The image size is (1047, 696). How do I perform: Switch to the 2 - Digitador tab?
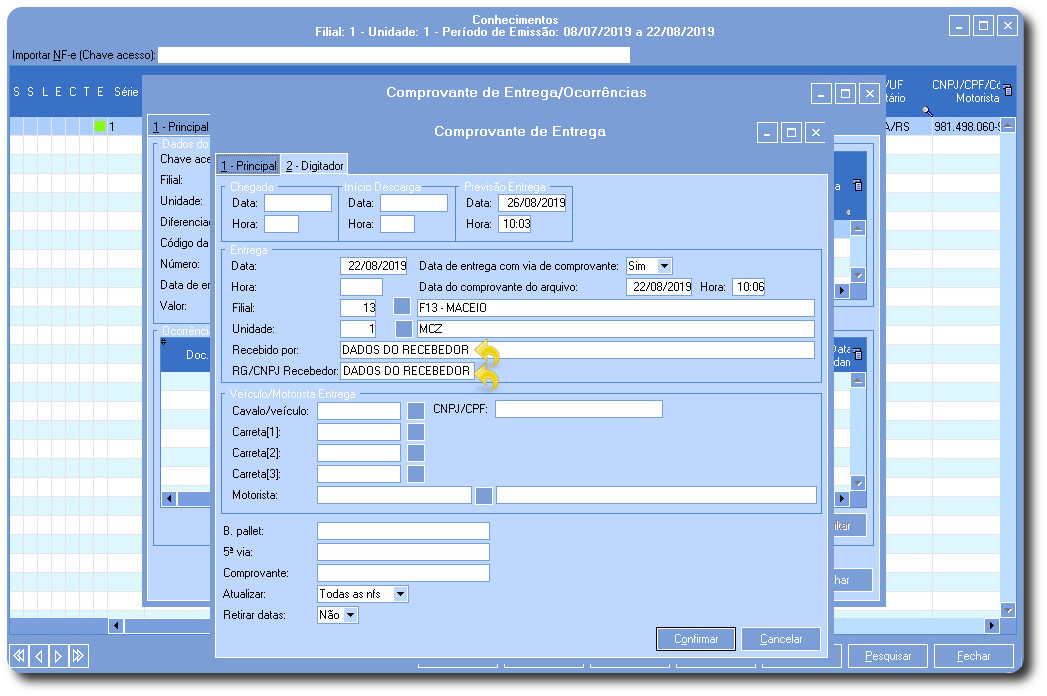(314, 166)
